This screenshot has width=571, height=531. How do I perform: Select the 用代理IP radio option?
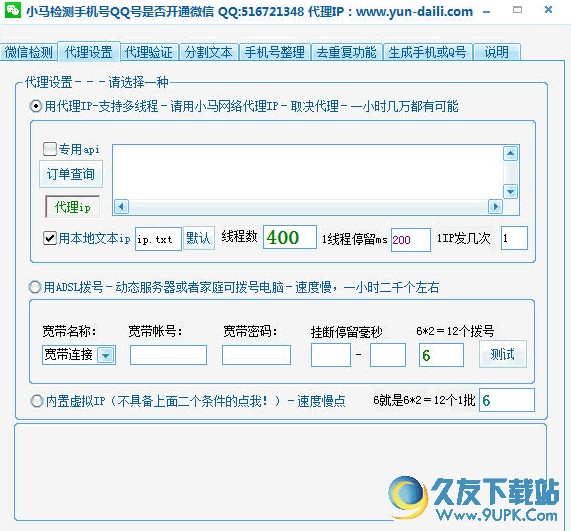point(36,106)
